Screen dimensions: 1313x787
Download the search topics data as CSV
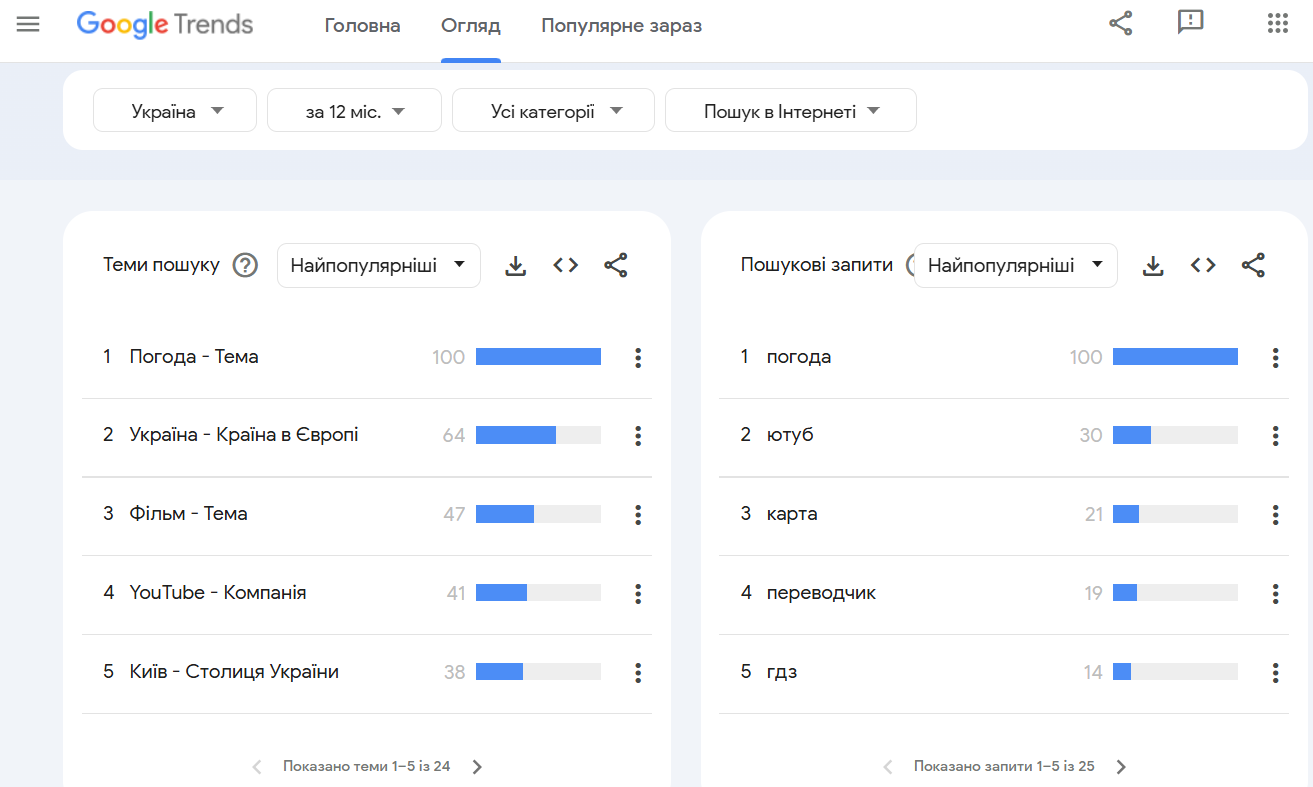[515, 265]
